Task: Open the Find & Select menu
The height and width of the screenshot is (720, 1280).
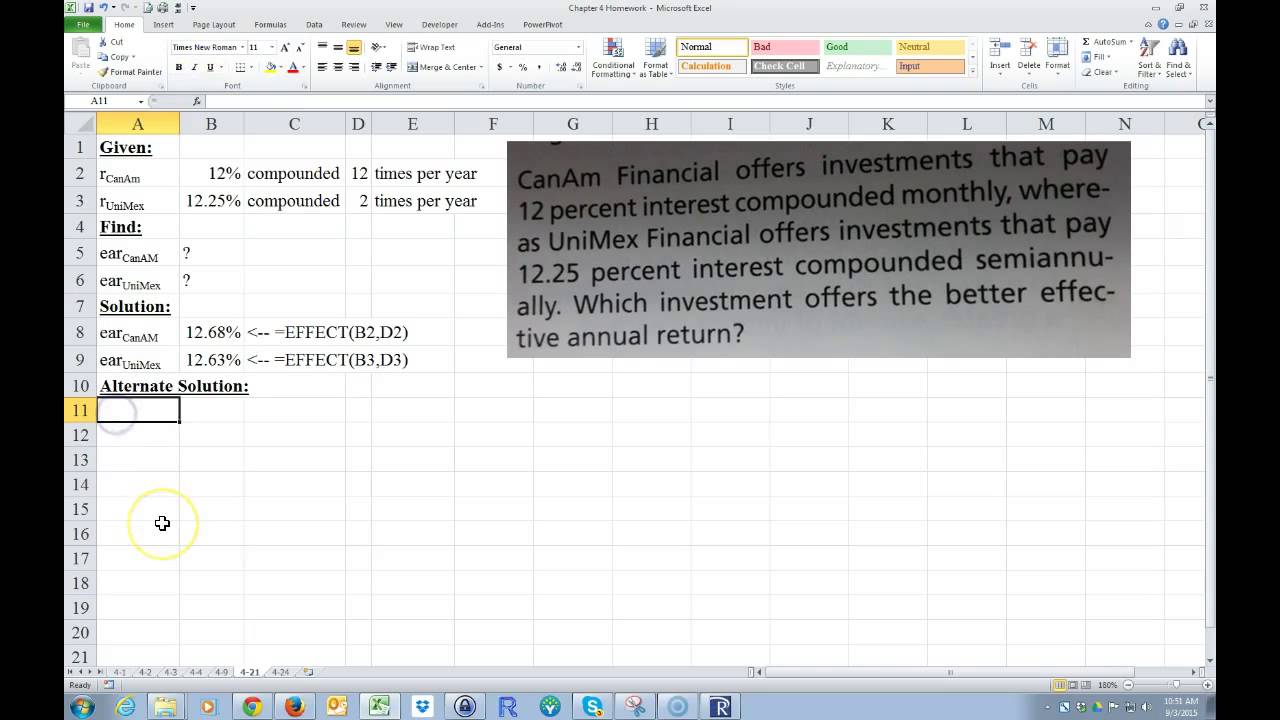Action: click(x=1178, y=58)
